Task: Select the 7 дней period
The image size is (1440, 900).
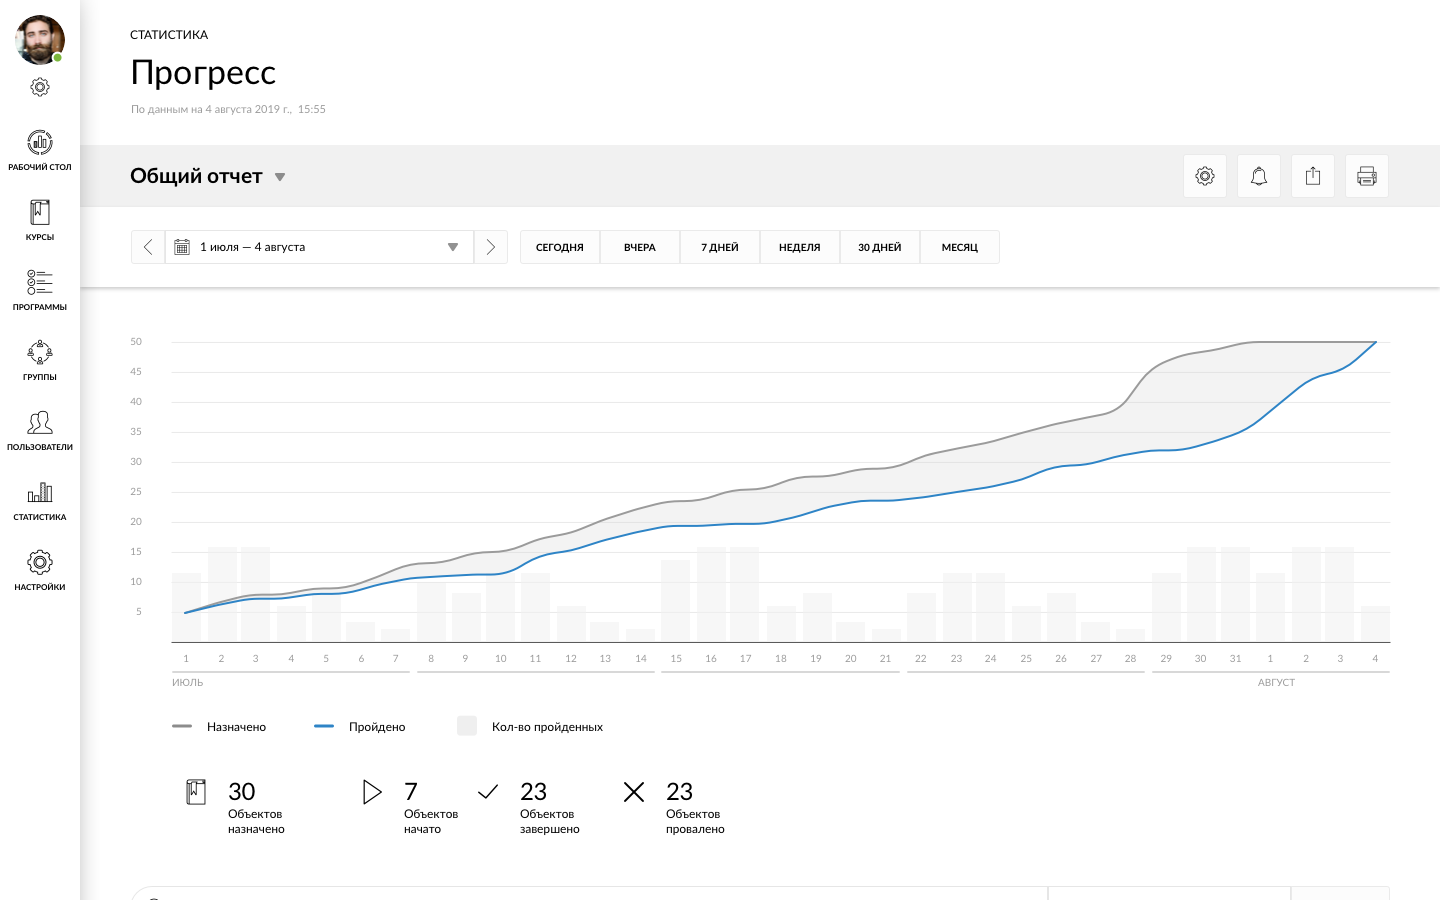Action: 720,247
